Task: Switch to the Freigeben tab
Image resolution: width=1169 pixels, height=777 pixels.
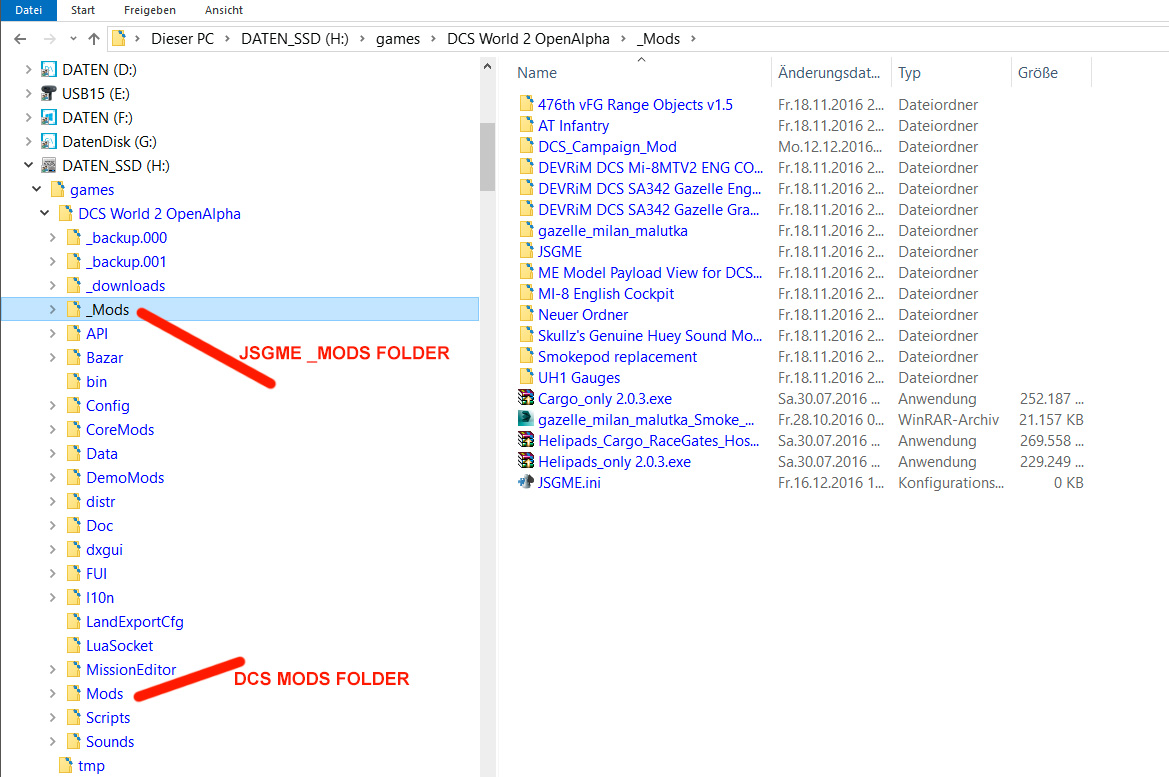Action: tap(149, 10)
